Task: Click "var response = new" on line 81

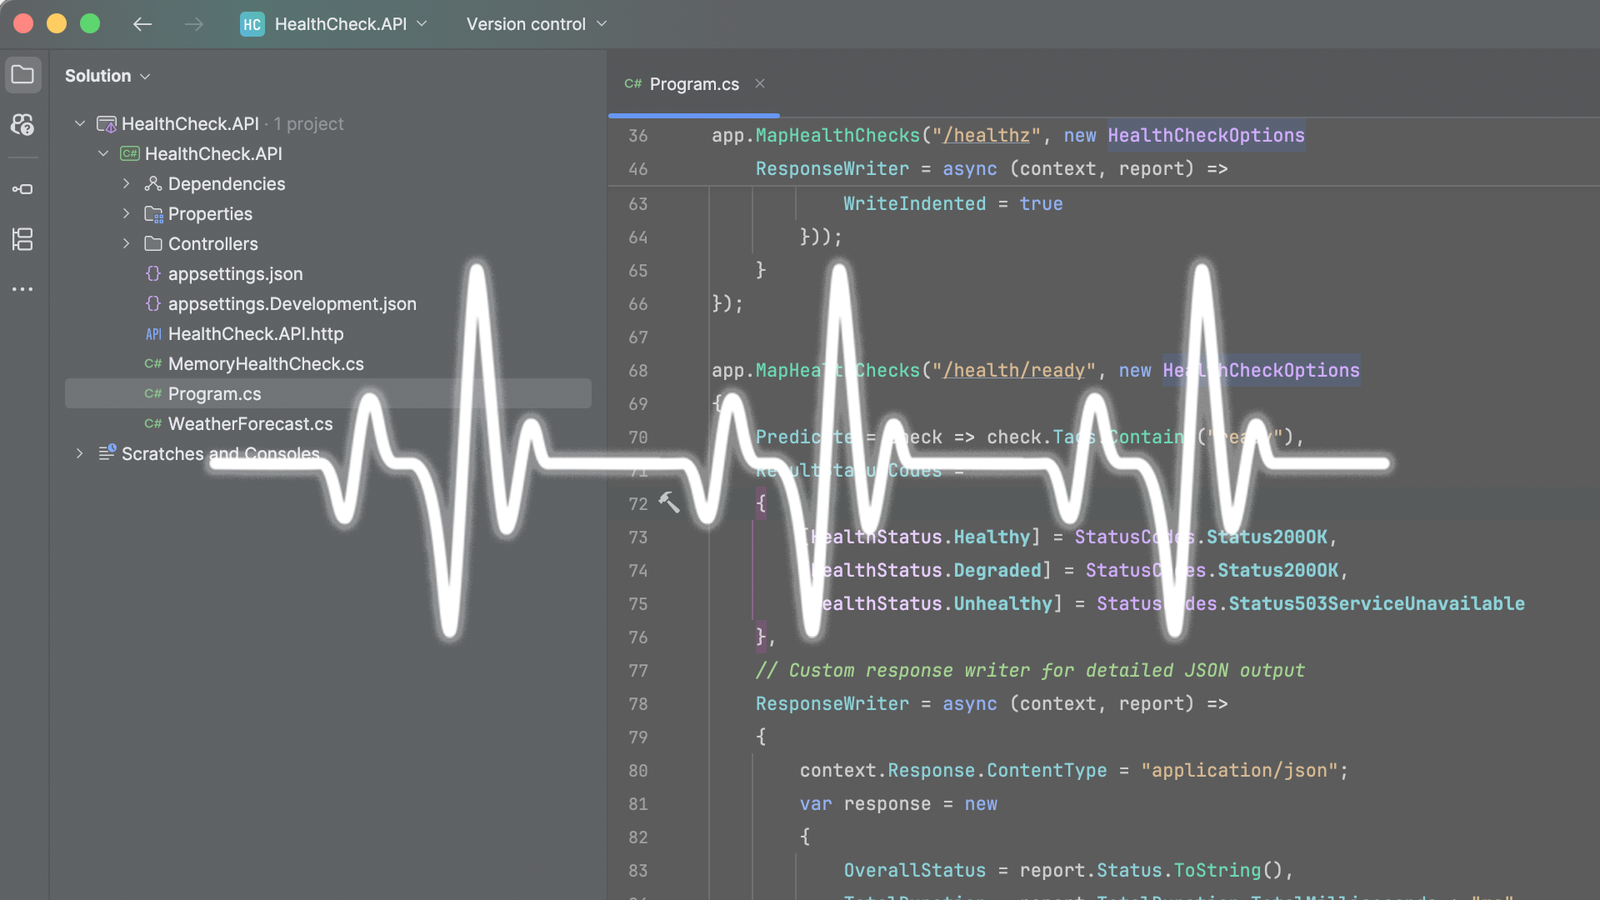Action: 898,803
